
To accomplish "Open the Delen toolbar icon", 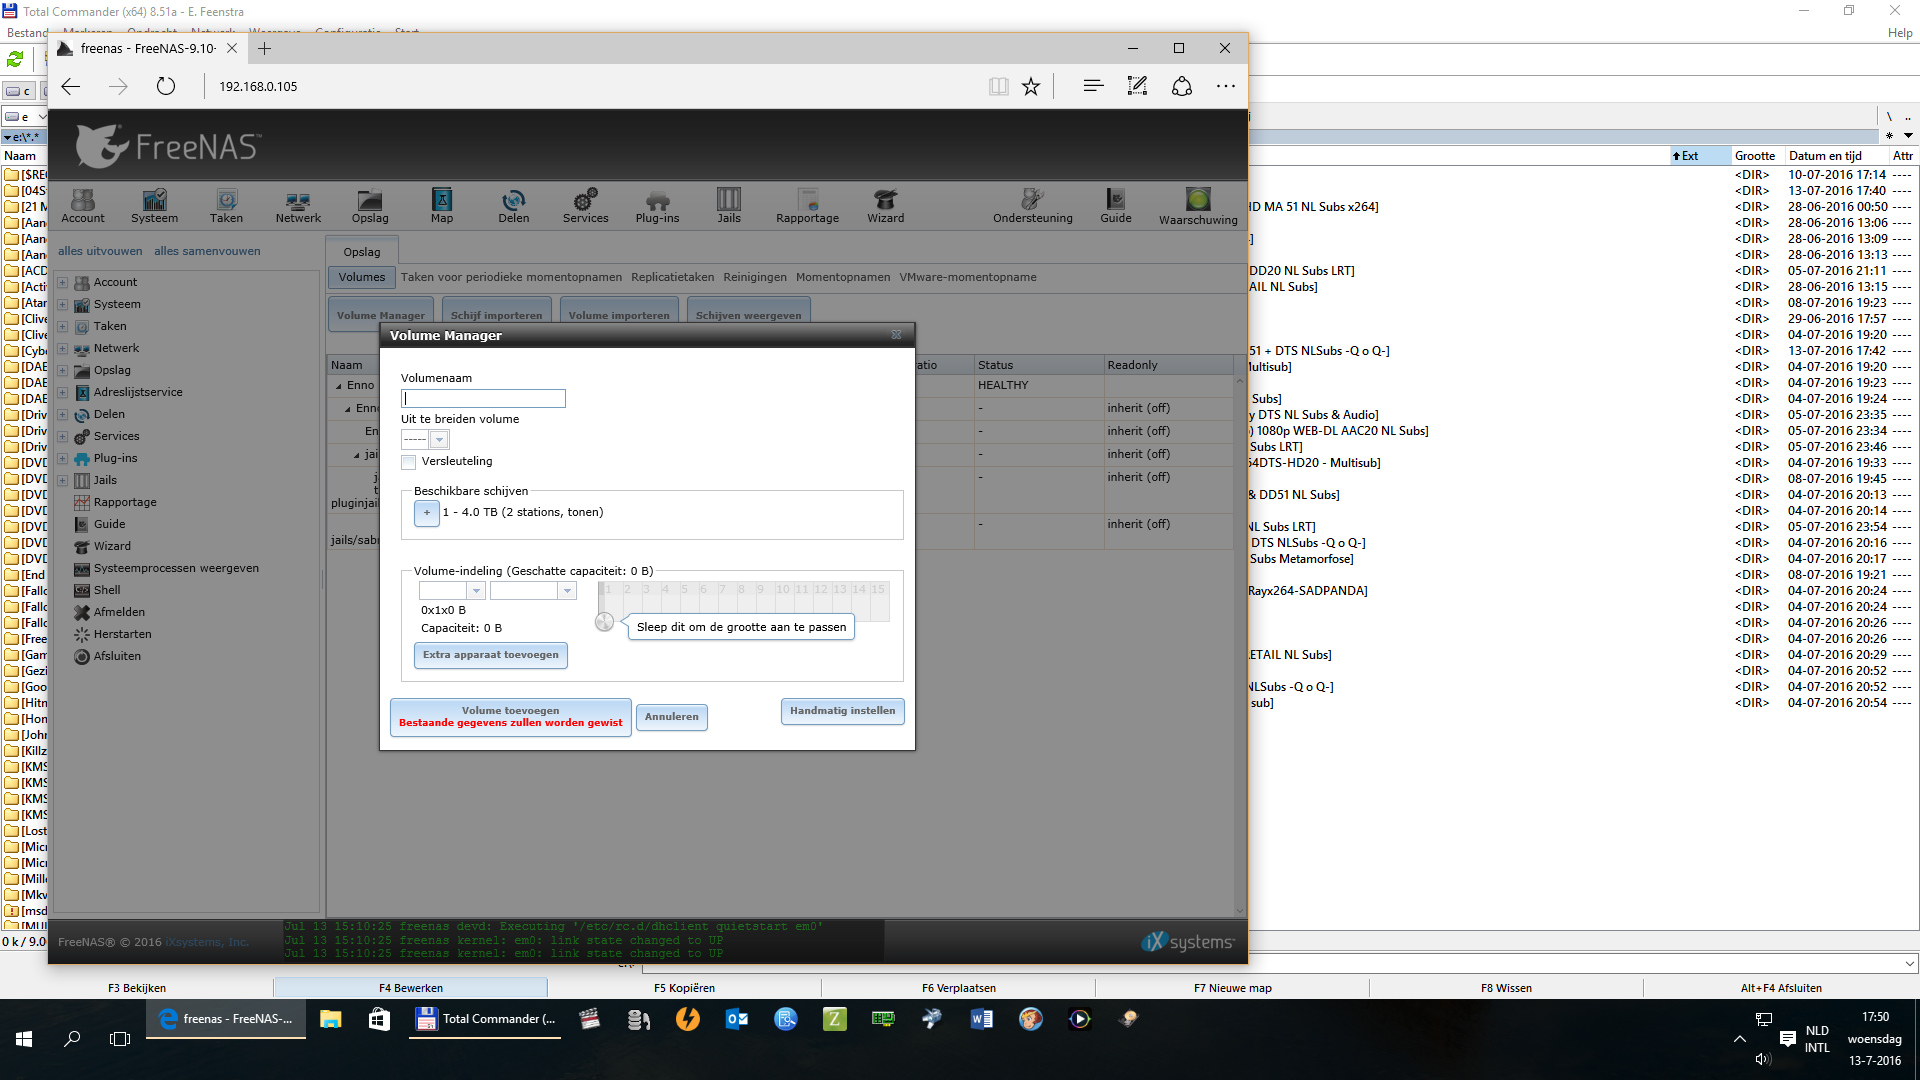I will point(514,206).
